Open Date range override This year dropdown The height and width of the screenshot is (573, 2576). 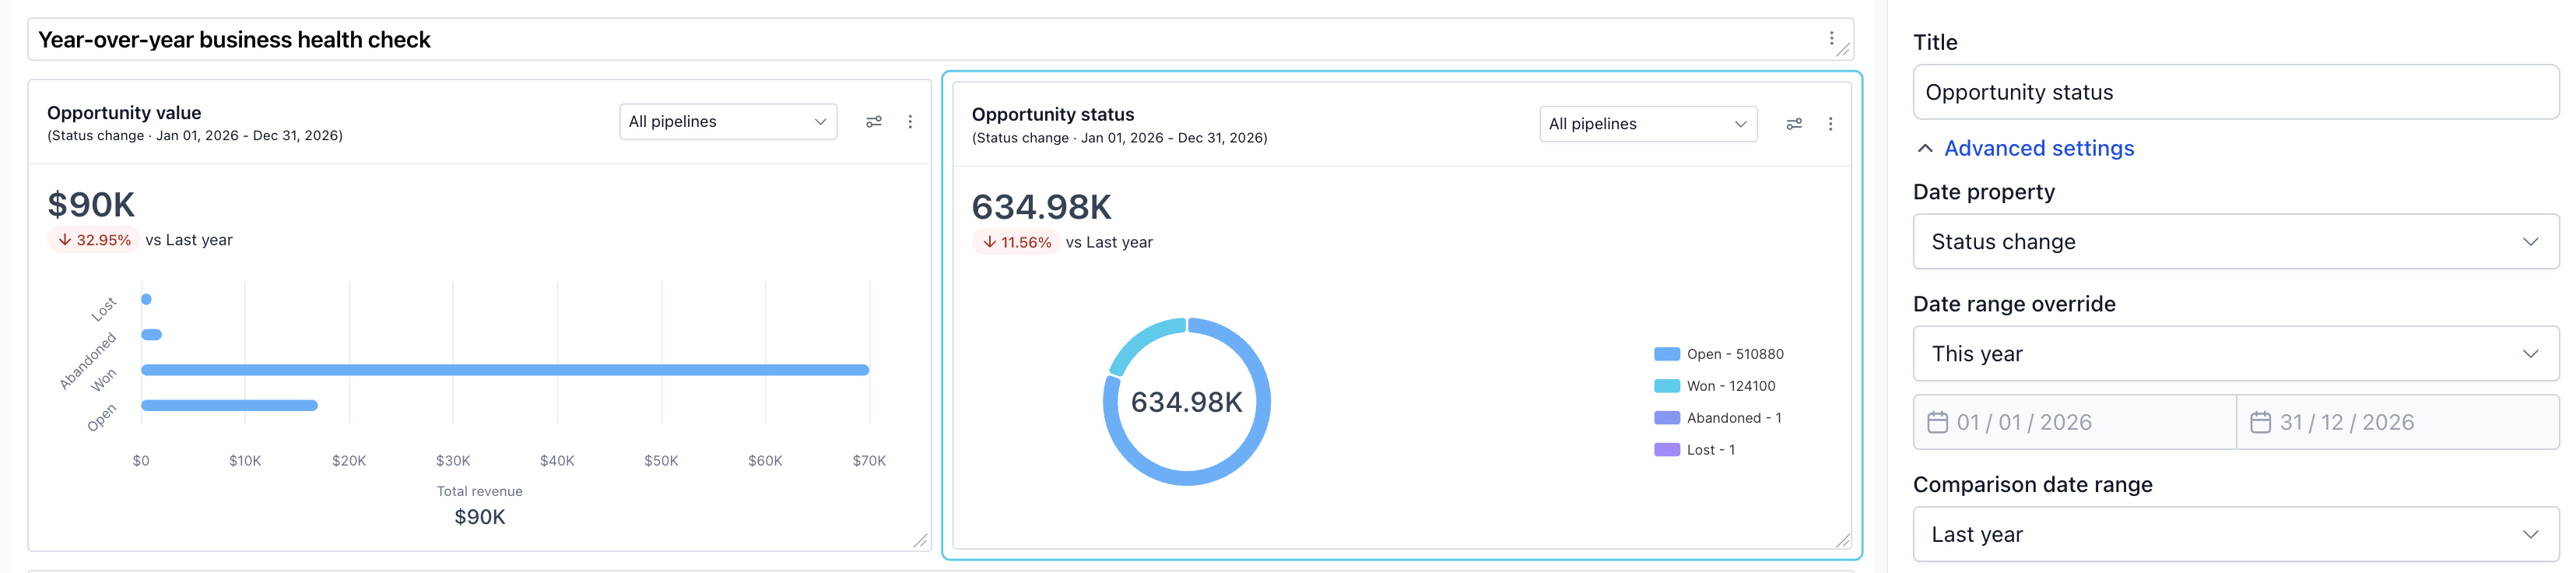(2235, 353)
